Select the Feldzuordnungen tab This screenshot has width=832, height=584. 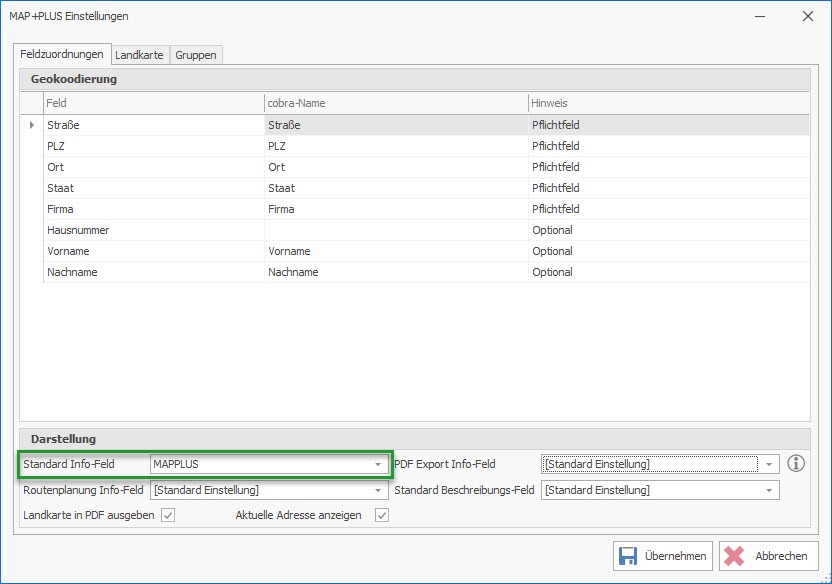(62, 54)
